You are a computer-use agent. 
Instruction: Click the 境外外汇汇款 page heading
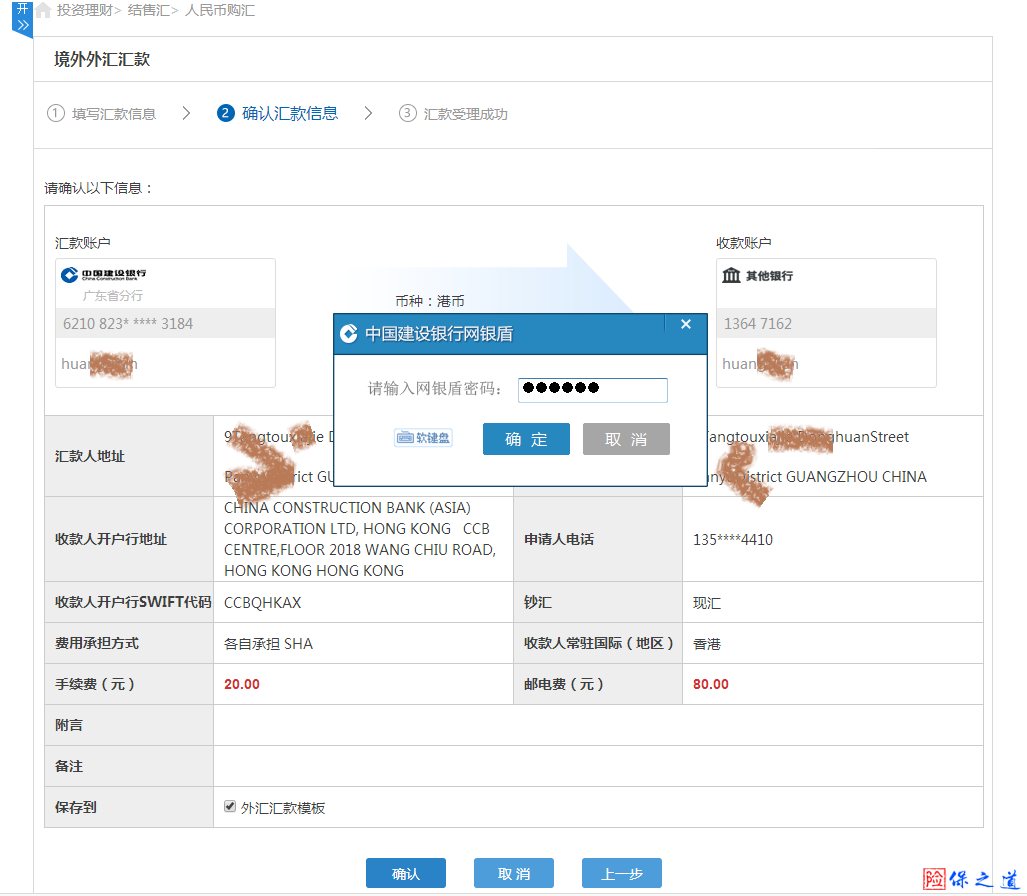102,60
